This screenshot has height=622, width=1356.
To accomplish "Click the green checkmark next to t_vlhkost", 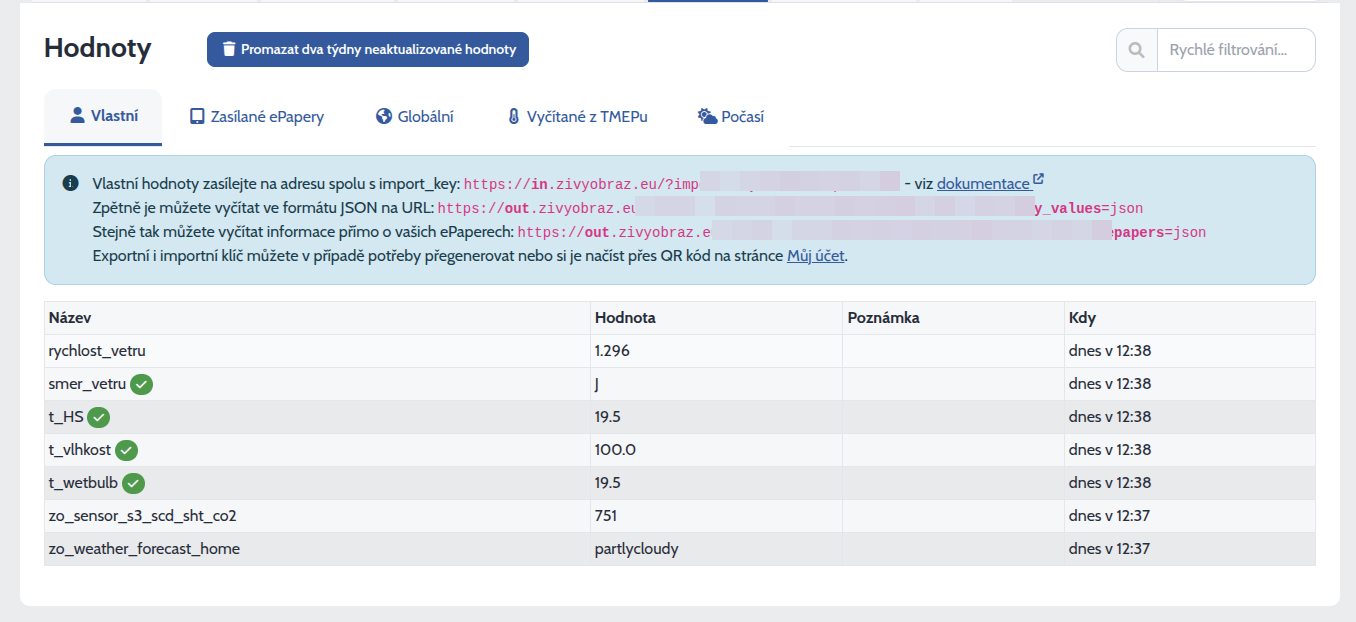I will (x=126, y=450).
